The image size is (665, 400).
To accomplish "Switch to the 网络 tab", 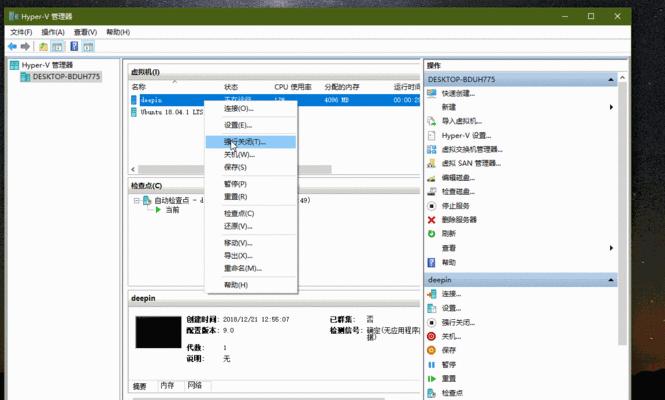I will 195,386.
